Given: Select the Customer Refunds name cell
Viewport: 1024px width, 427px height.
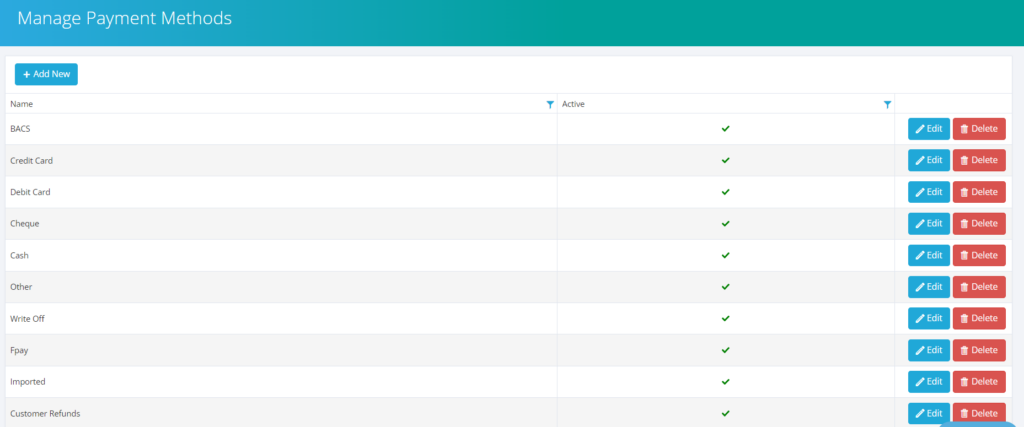Looking at the screenshot, I should tap(281, 413).
